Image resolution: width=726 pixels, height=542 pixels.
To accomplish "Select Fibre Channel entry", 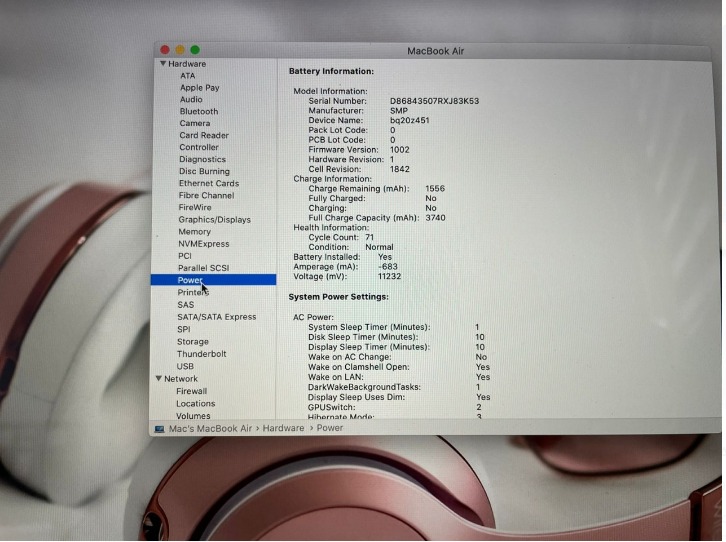I will (206, 195).
